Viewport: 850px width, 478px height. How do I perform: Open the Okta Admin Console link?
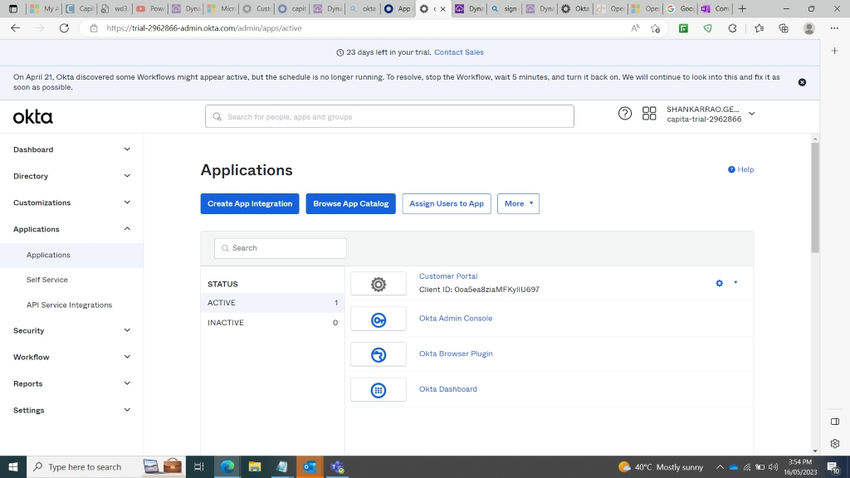point(455,318)
